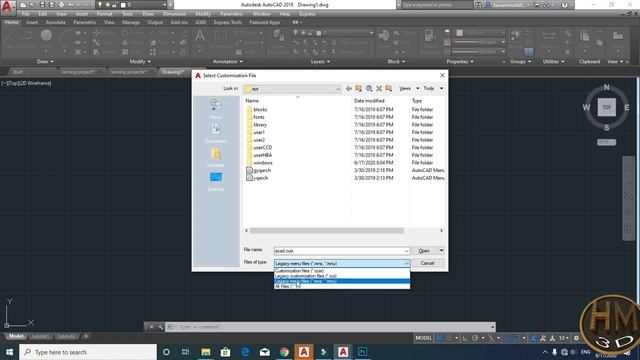Click the plus icon to add new layout
The image size is (640, 360).
click(86, 336)
